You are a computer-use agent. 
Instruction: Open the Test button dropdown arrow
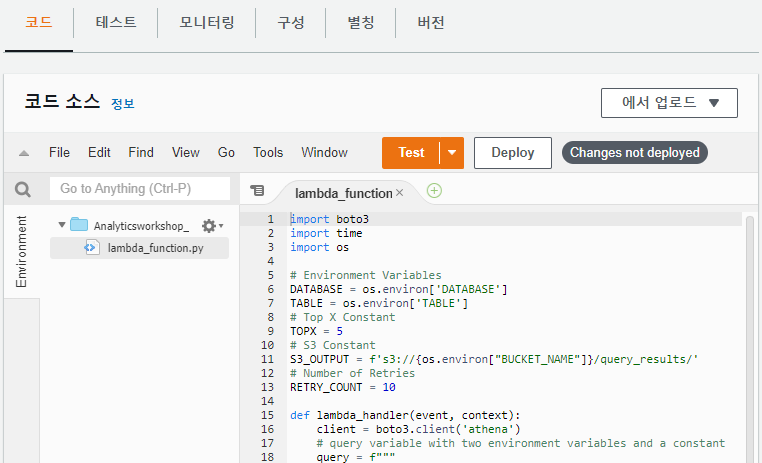pyautogui.click(x=452, y=153)
